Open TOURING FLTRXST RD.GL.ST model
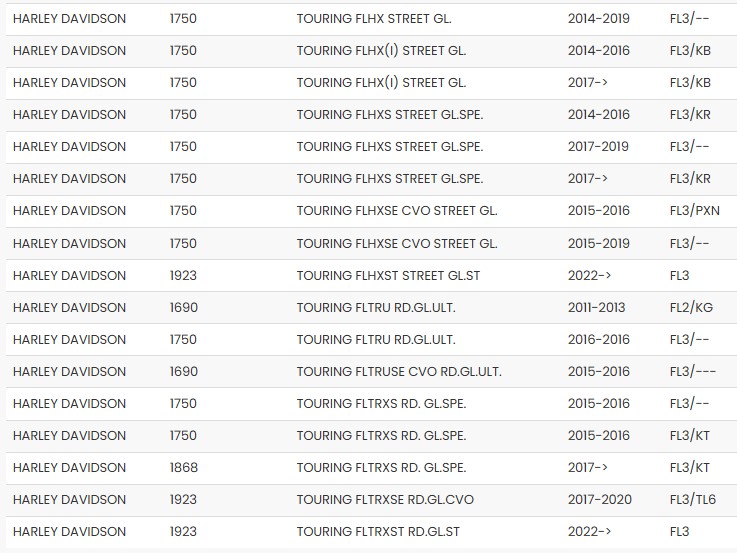Image resolution: width=737 pixels, height=553 pixels. 383,532
